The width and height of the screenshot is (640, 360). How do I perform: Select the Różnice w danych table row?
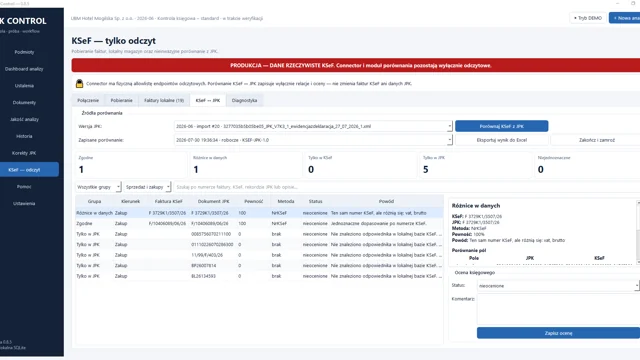pyautogui.click(x=259, y=213)
